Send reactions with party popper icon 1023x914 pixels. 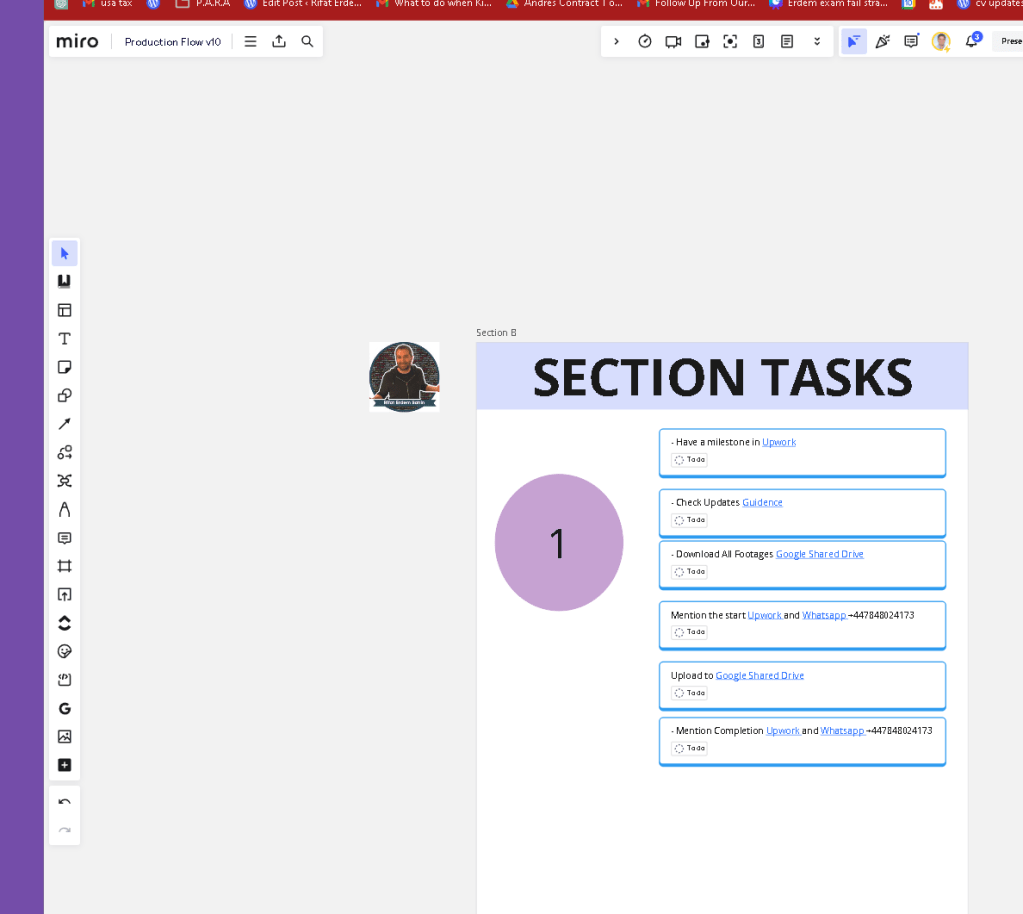883,41
